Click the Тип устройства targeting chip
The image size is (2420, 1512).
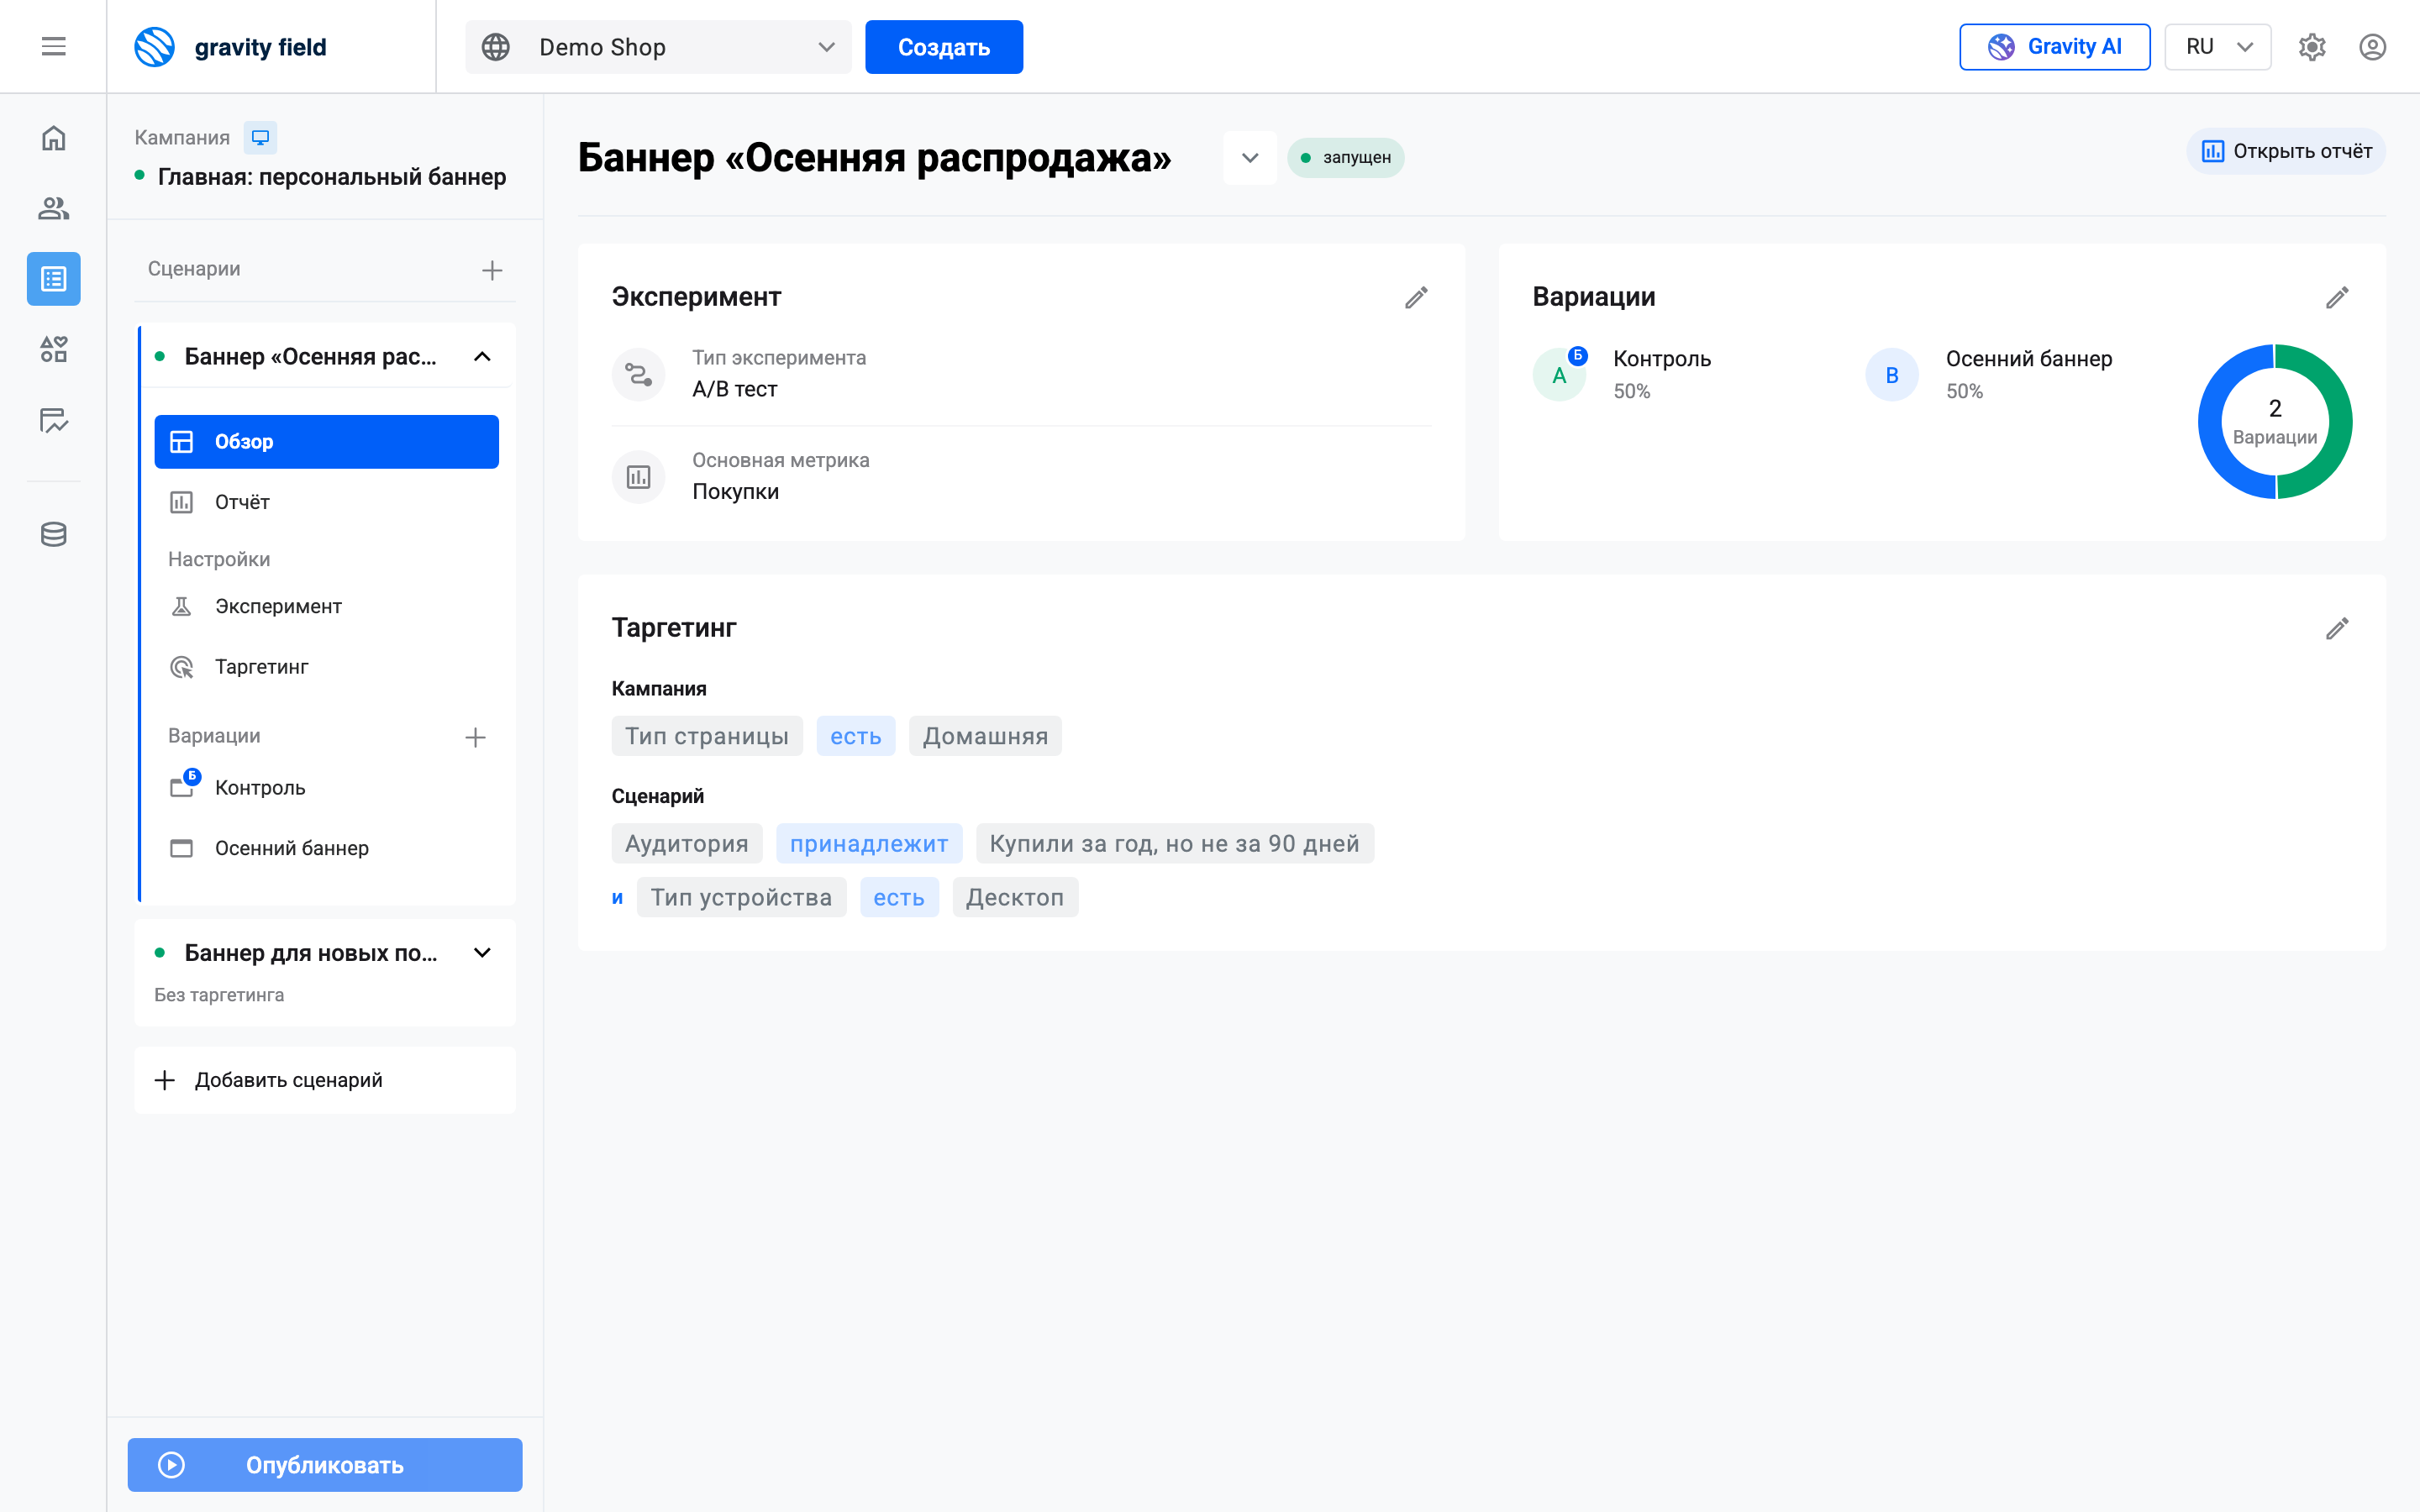741,897
